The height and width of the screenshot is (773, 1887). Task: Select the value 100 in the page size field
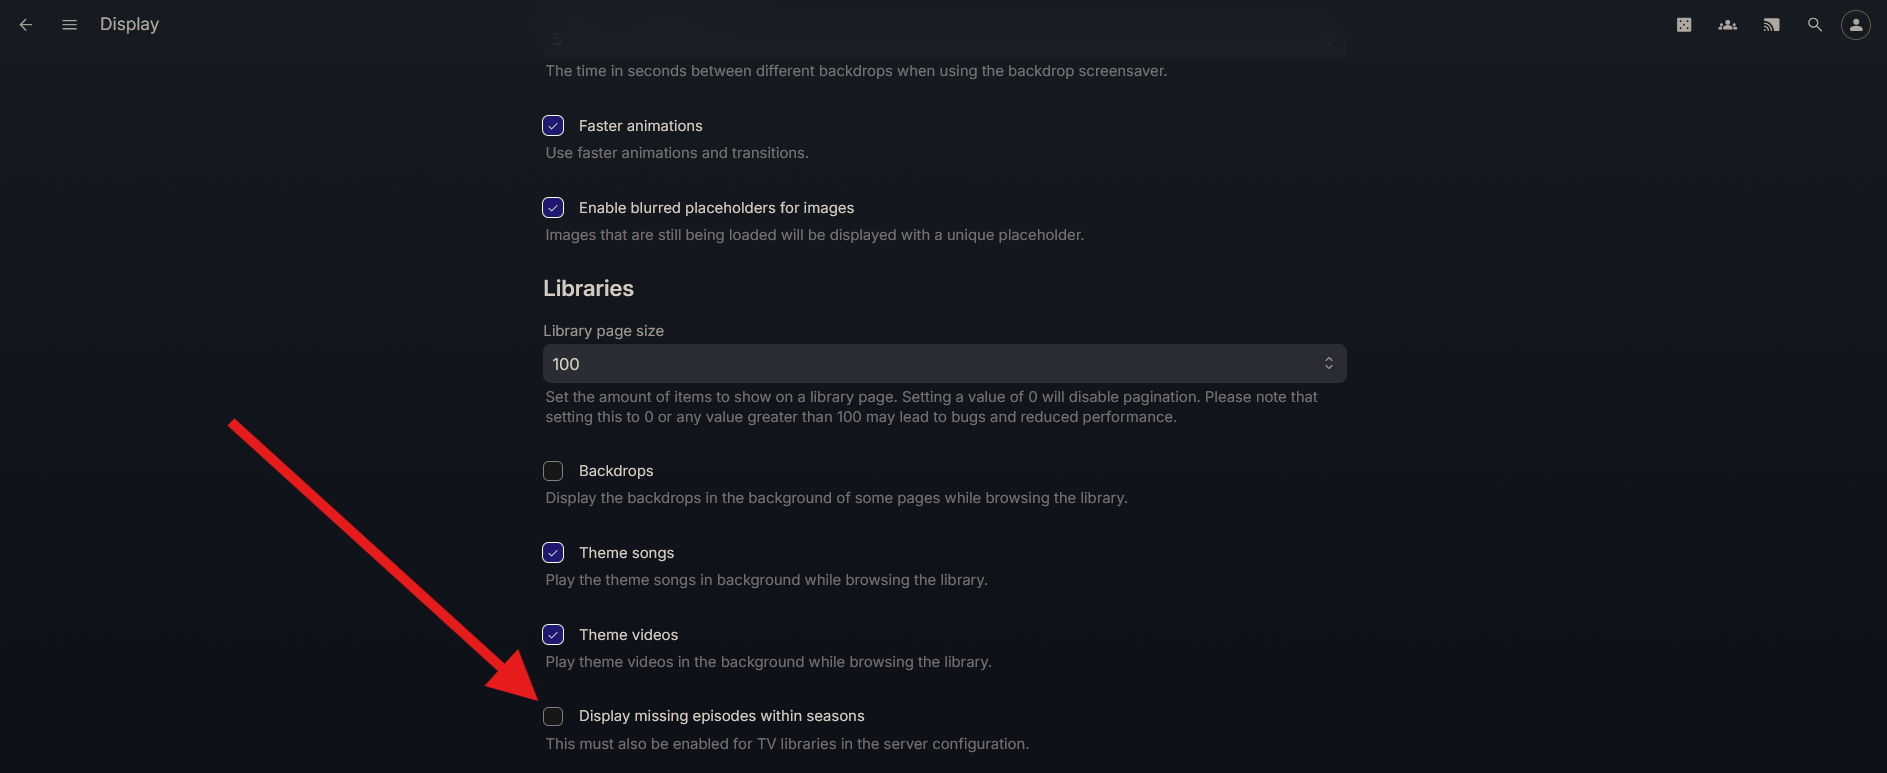pos(565,363)
